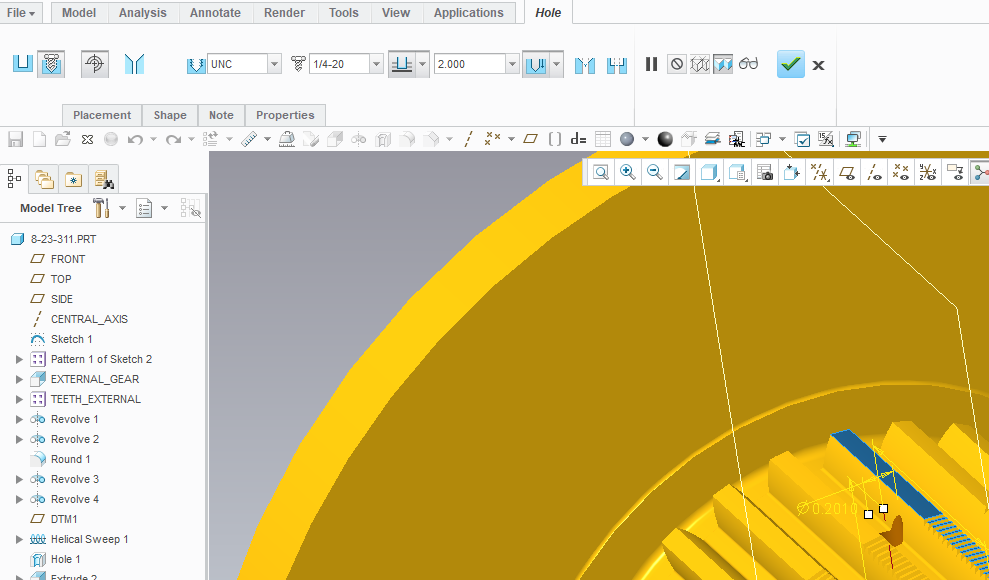Pause the hole tool

[651, 64]
